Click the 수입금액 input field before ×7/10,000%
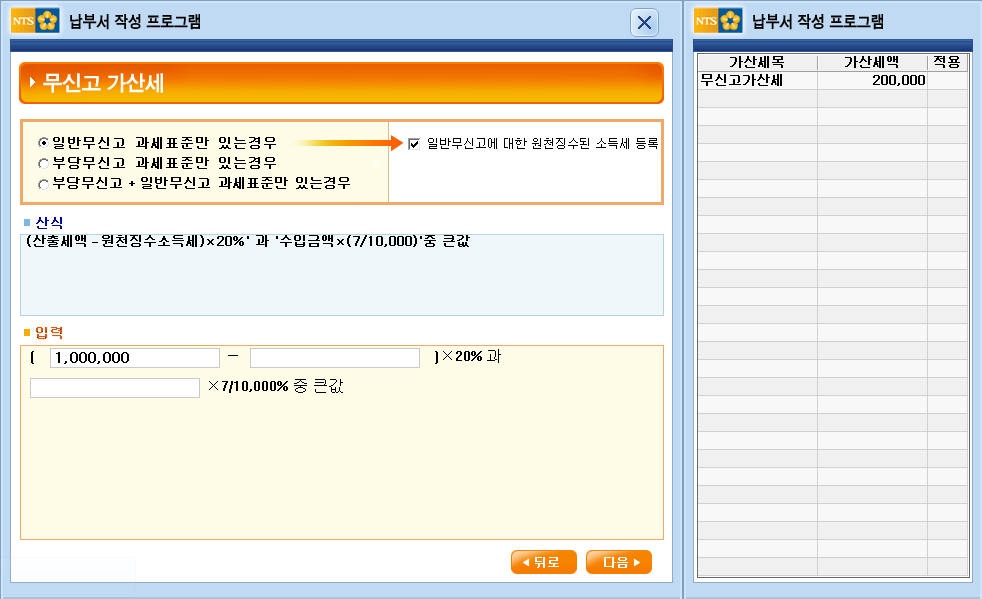Image resolution: width=982 pixels, height=599 pixels. 115,388
